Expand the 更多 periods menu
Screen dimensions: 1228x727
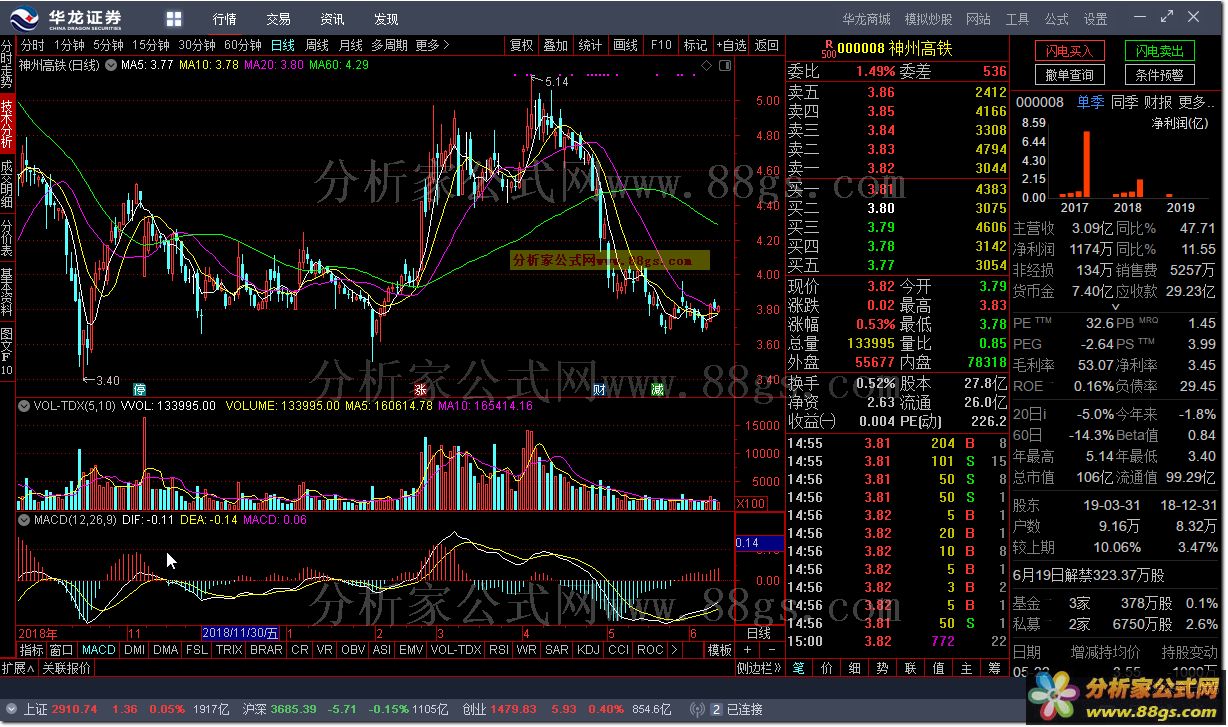432,45
